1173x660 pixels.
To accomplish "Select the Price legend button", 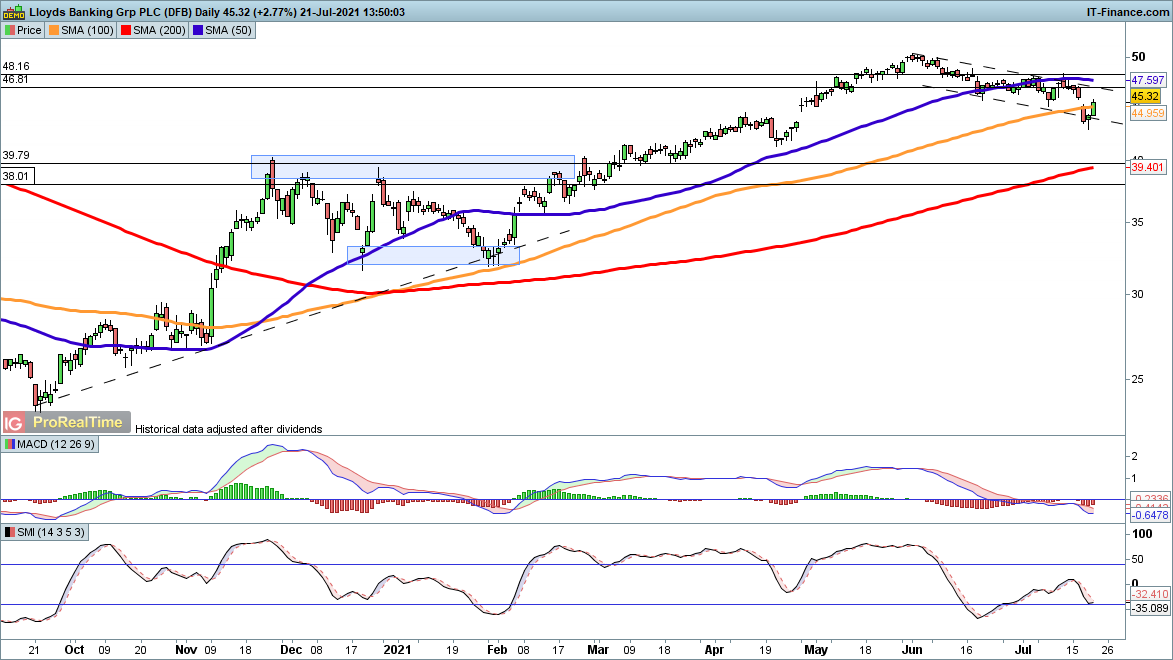I will coord(23,31).
